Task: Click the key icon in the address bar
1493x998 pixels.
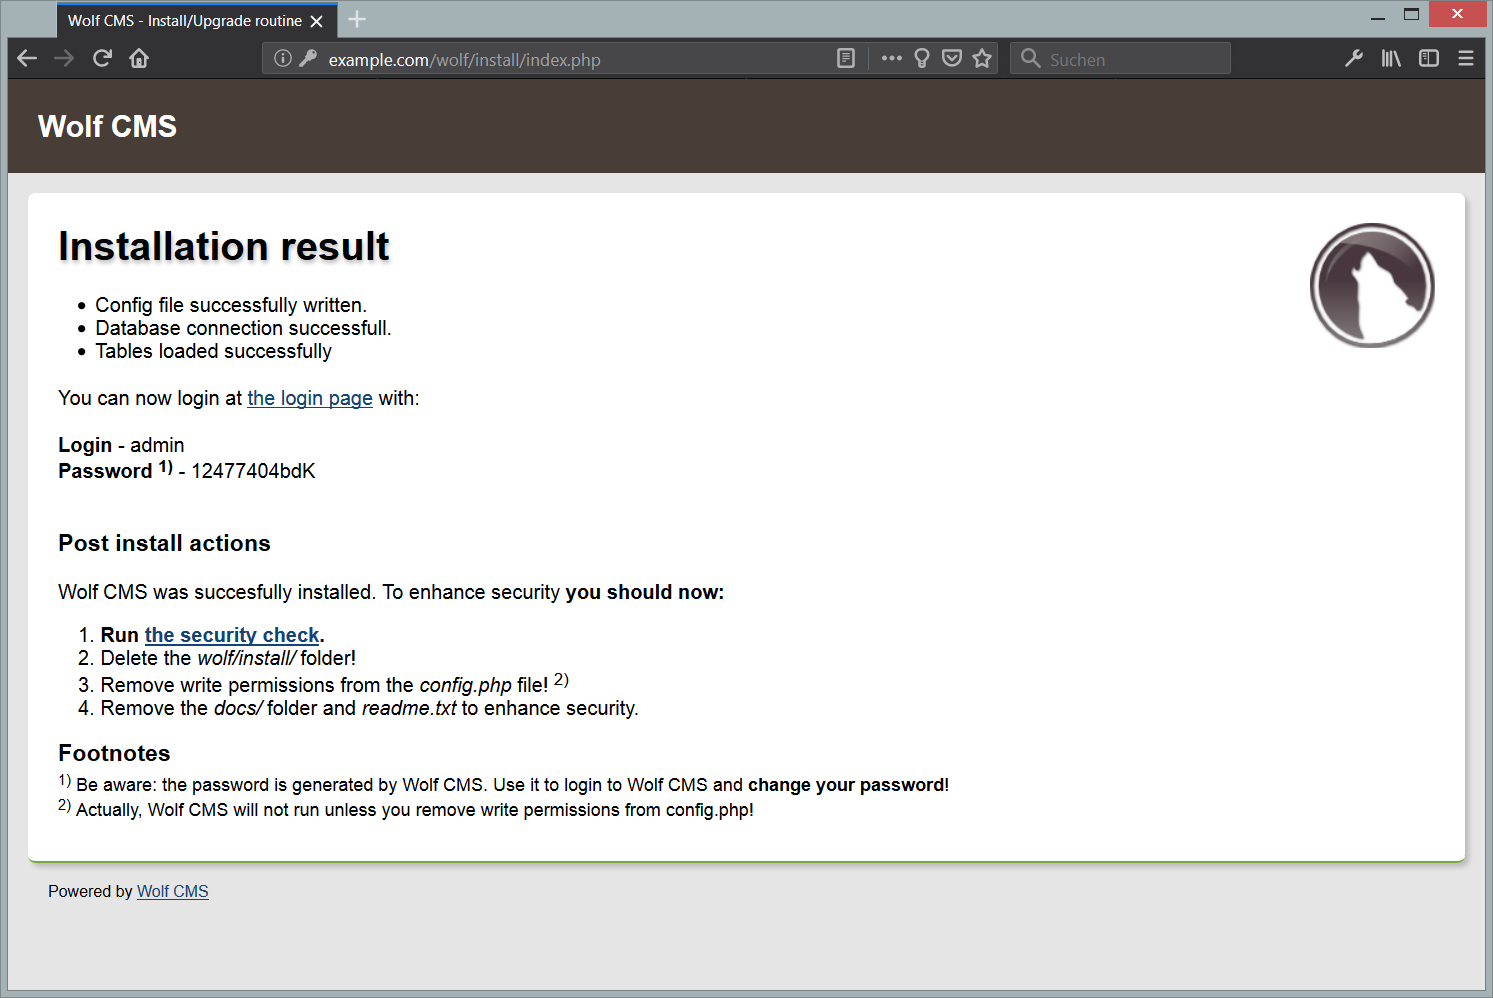Action: pyautogui.click(x=308, y=58)
